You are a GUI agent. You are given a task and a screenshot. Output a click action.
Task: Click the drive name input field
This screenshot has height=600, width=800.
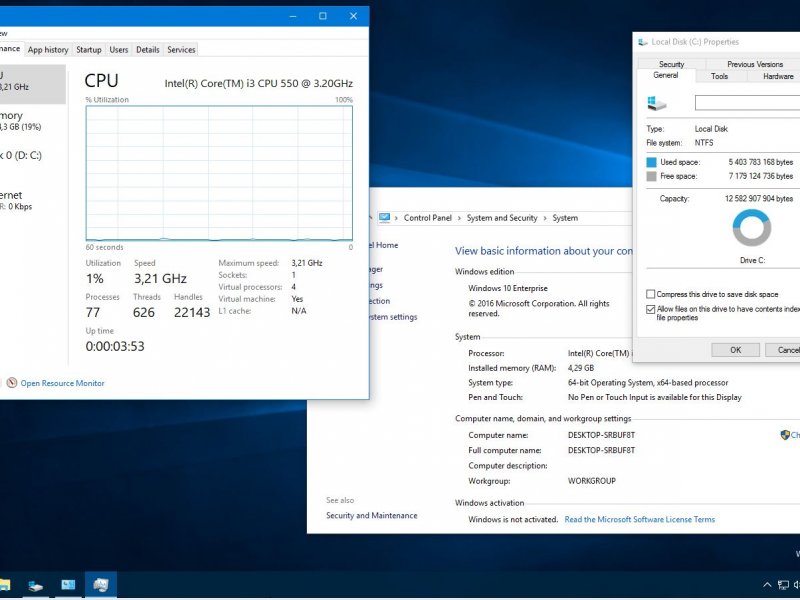(x=747, y=103)
